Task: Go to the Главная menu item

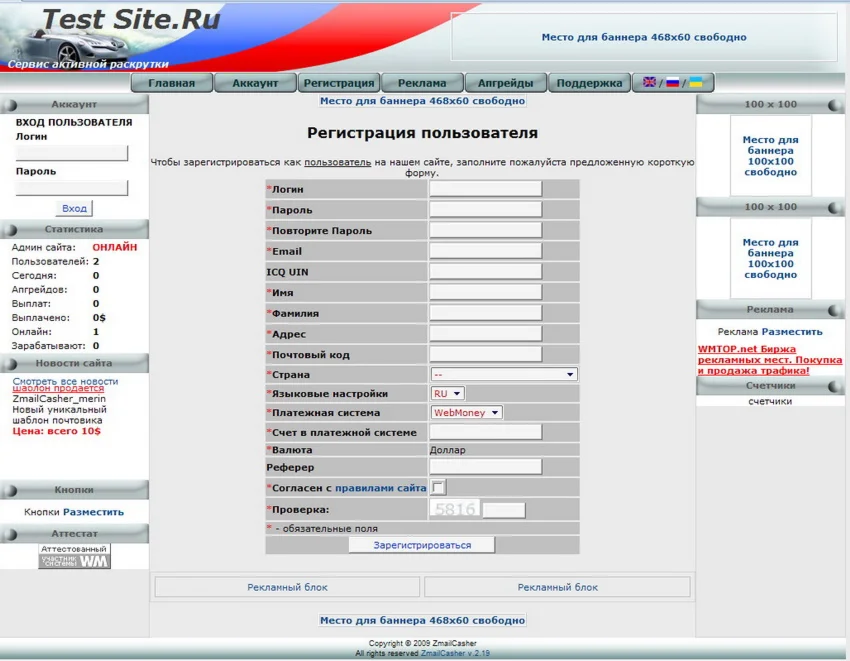Action: [x=171, y=83]
